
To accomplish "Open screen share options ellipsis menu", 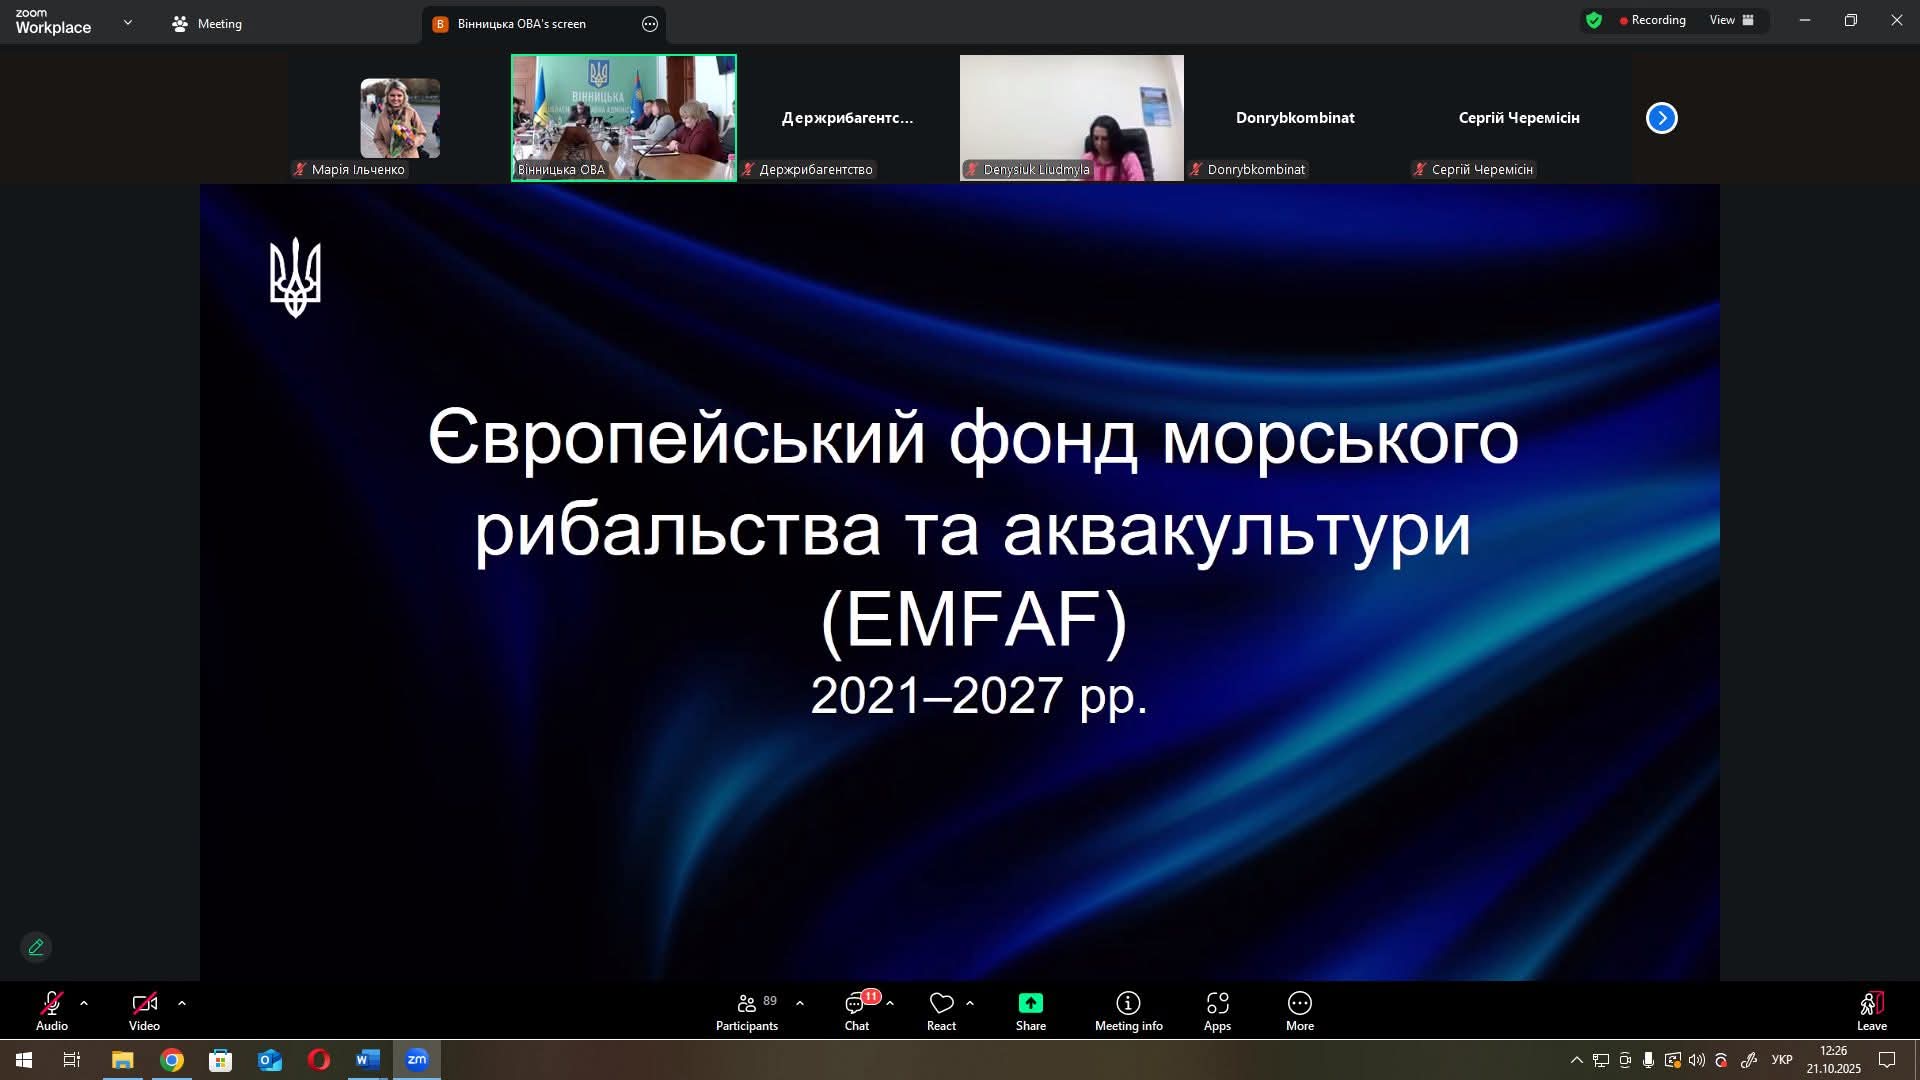I will pos(650,24).
